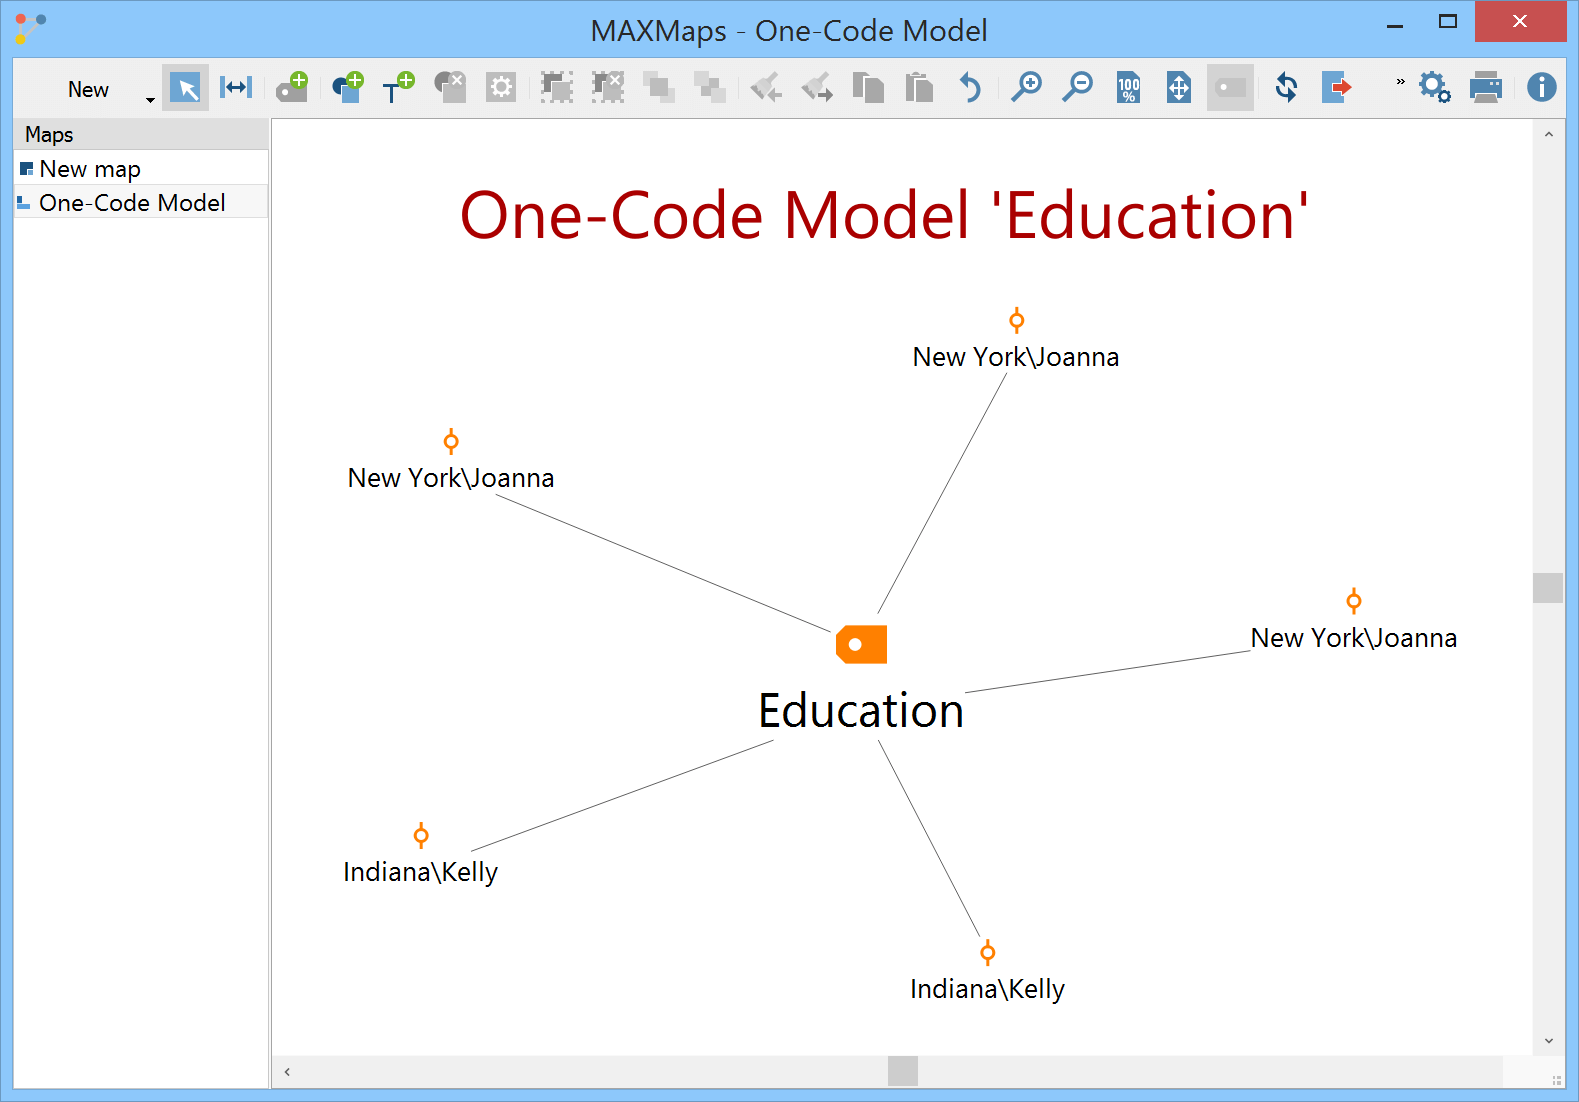Click the group objects icon
1579x1102 pixels.
point(557,88)
